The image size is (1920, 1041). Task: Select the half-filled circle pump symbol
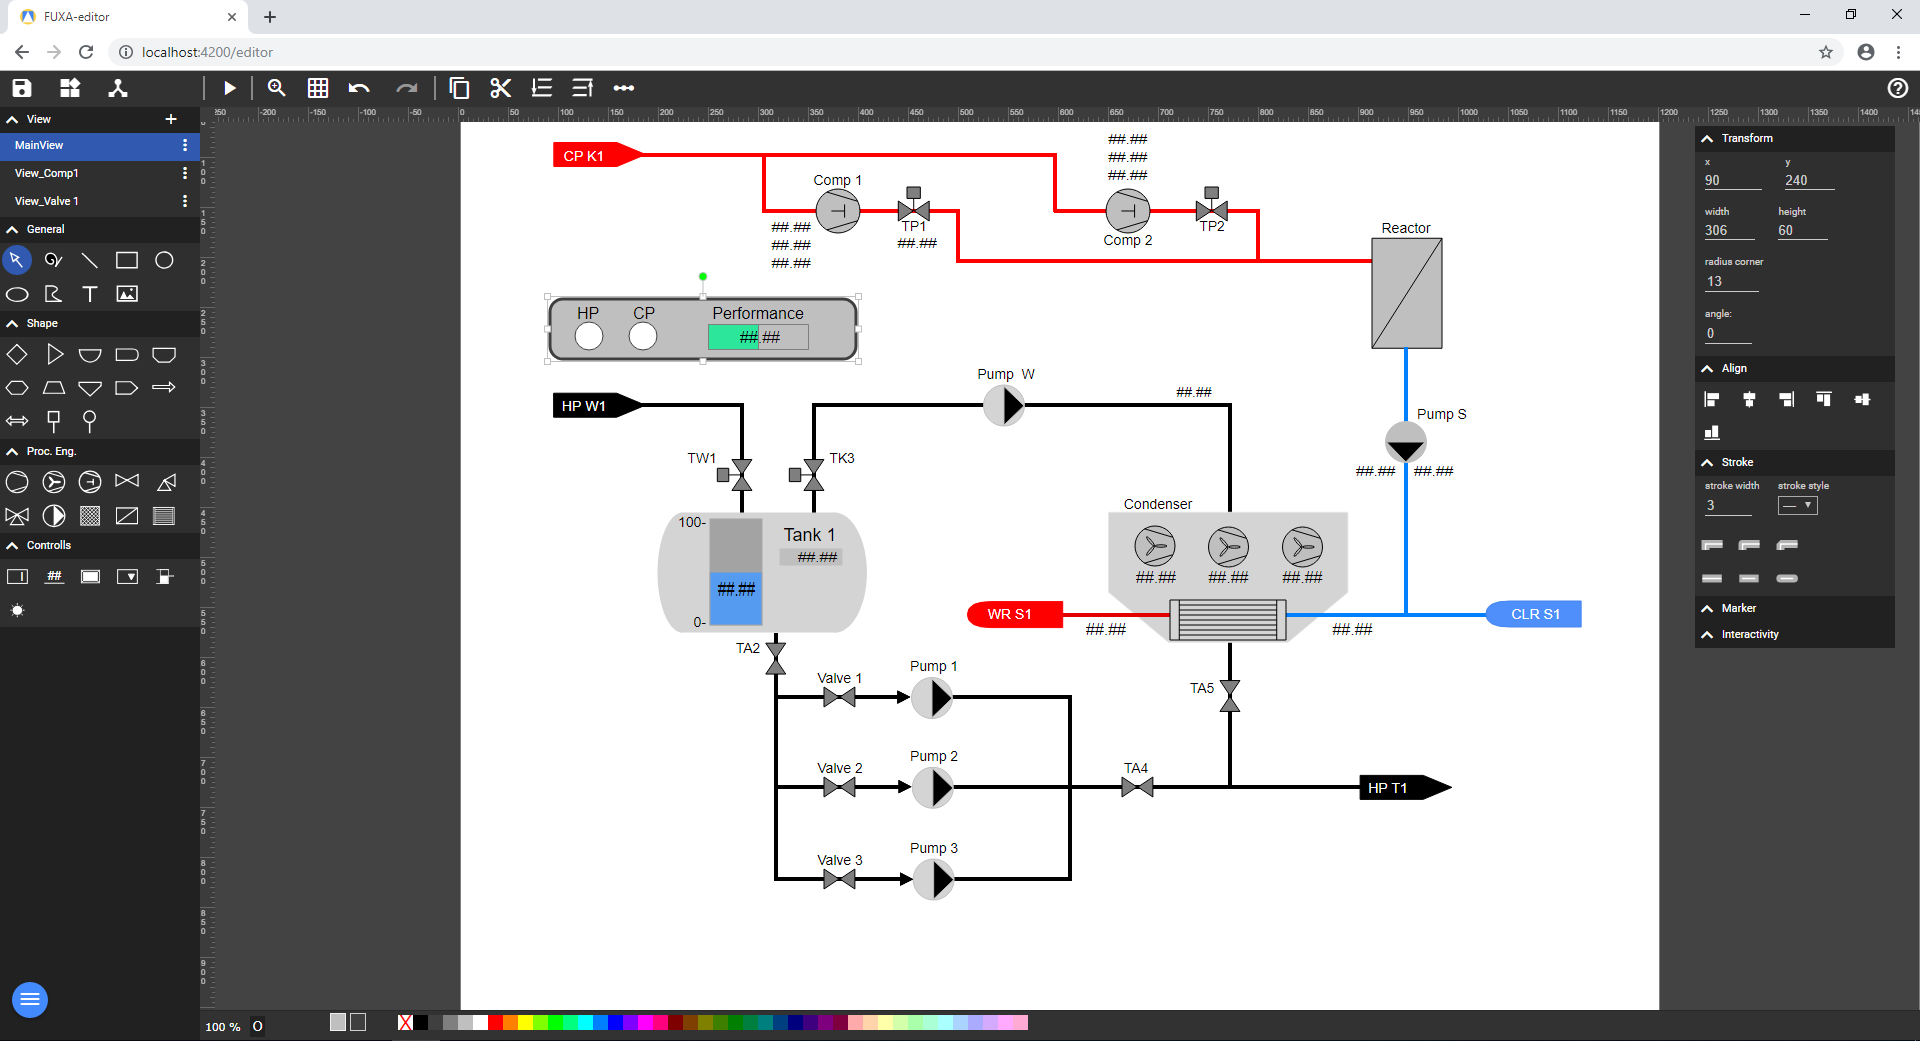(x=54, y=516)
